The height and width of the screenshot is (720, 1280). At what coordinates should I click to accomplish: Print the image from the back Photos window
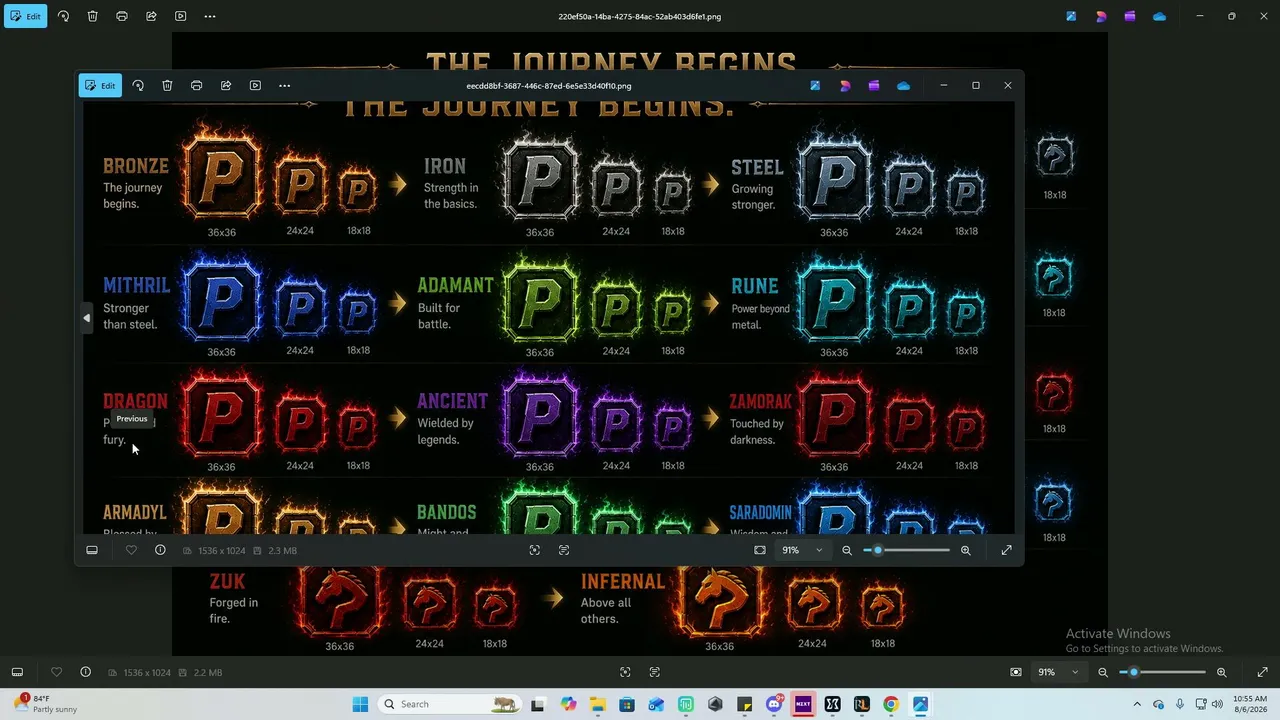click(x=122, y=16)
